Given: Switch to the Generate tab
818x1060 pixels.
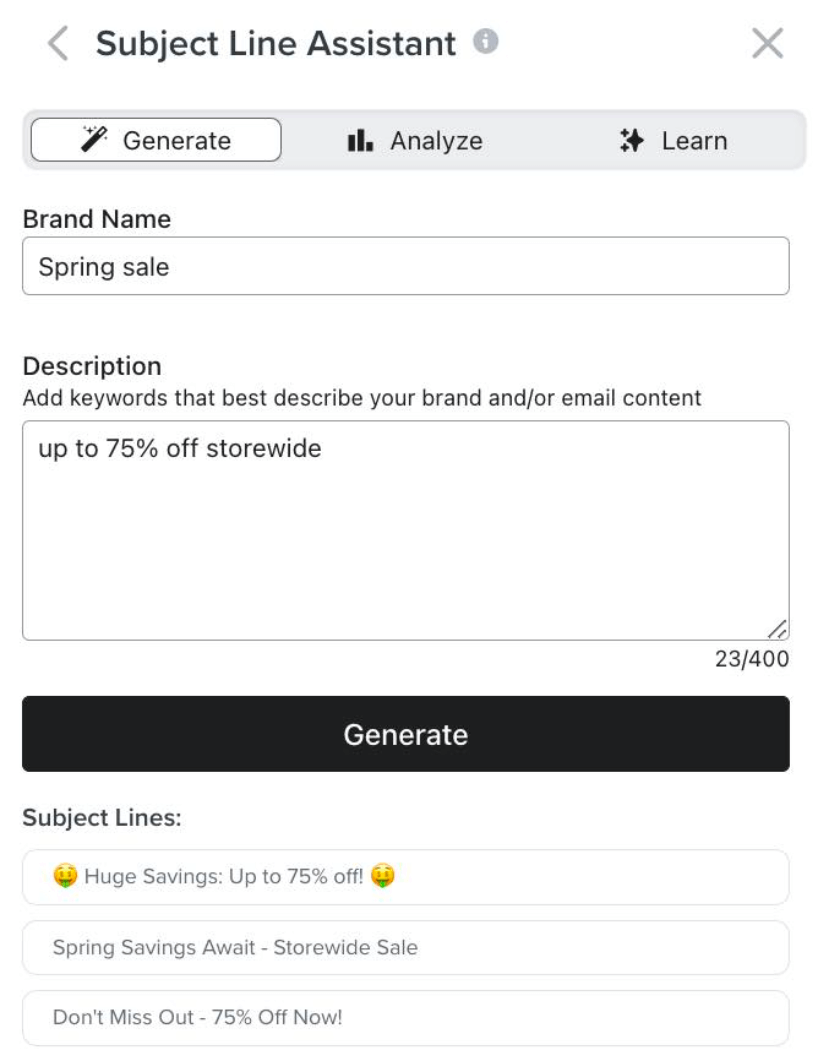Looking at the screenshot, I should coord(156,141).
